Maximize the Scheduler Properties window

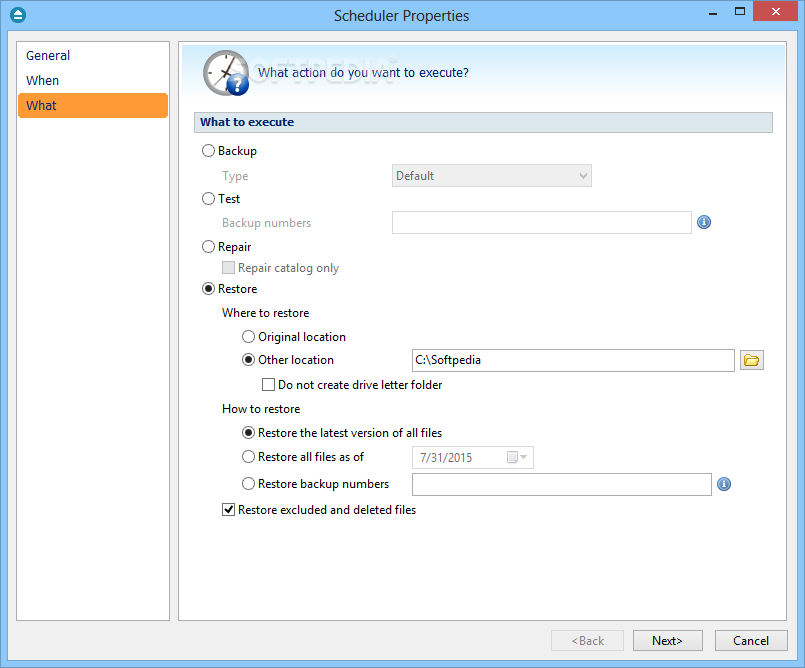tap(740, 11)
